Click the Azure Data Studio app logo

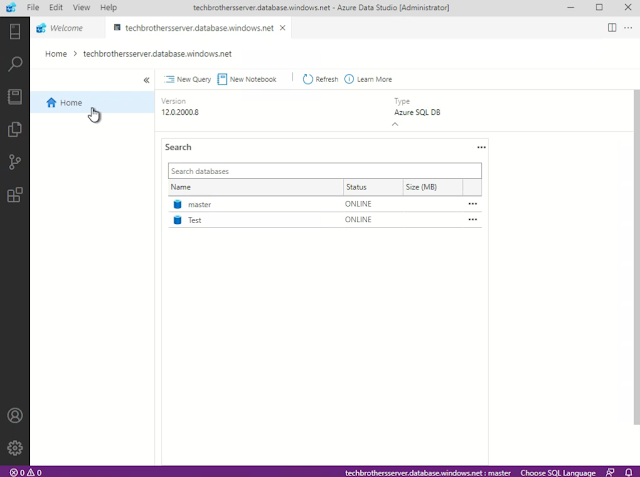11,7
